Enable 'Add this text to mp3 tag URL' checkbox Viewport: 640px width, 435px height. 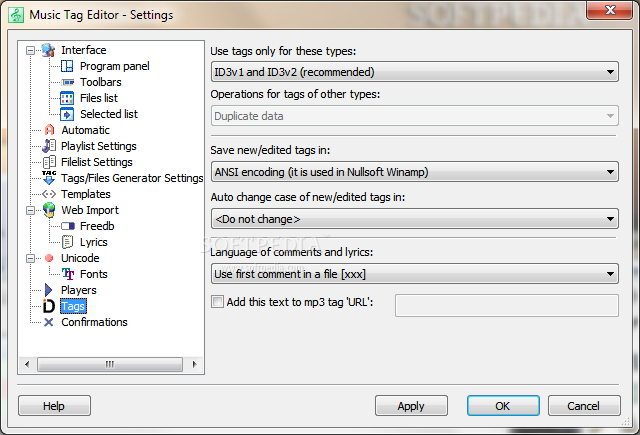click(217, 302)
